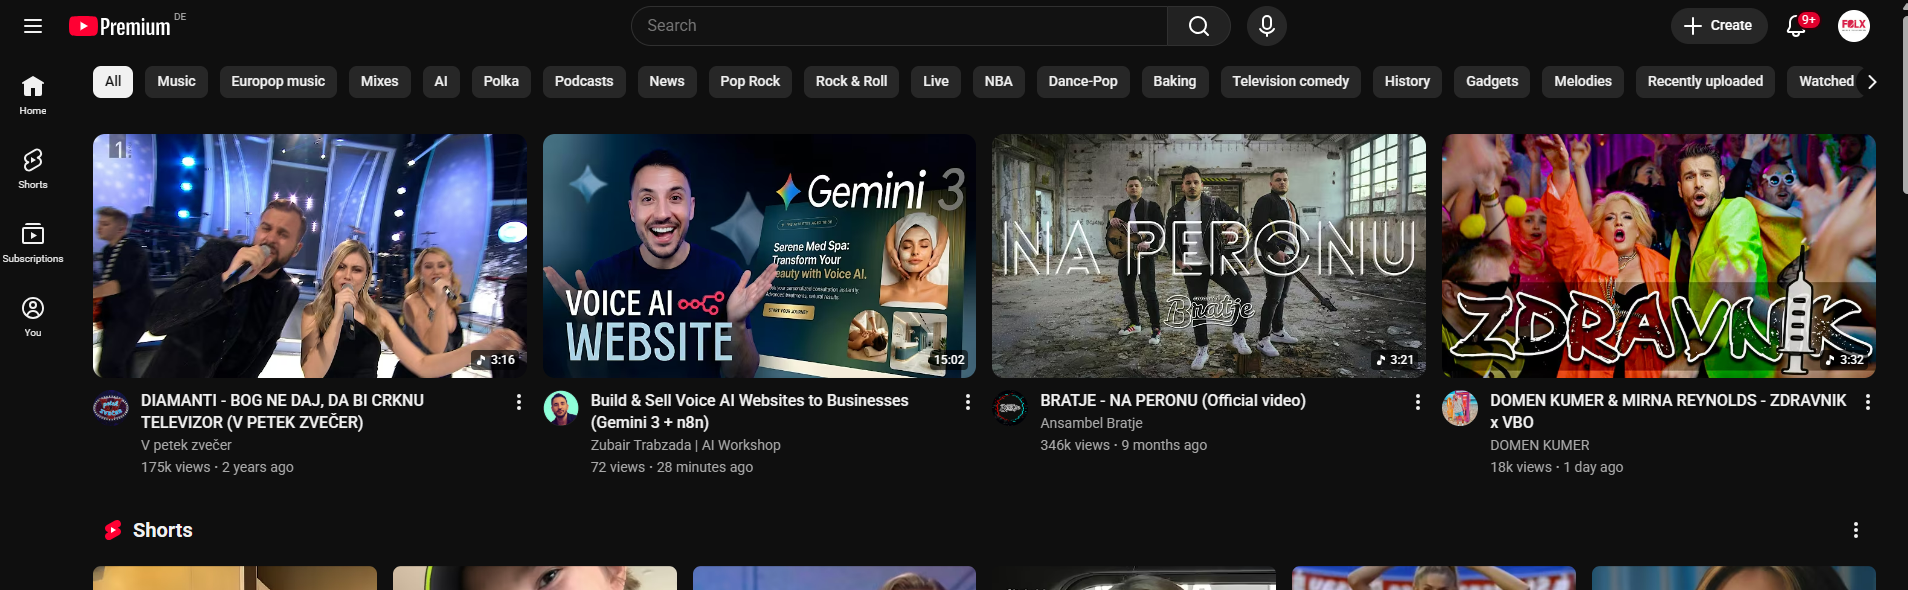
Task: Open the DOMEN KUMER channel name link
Action: point(1540,445)
